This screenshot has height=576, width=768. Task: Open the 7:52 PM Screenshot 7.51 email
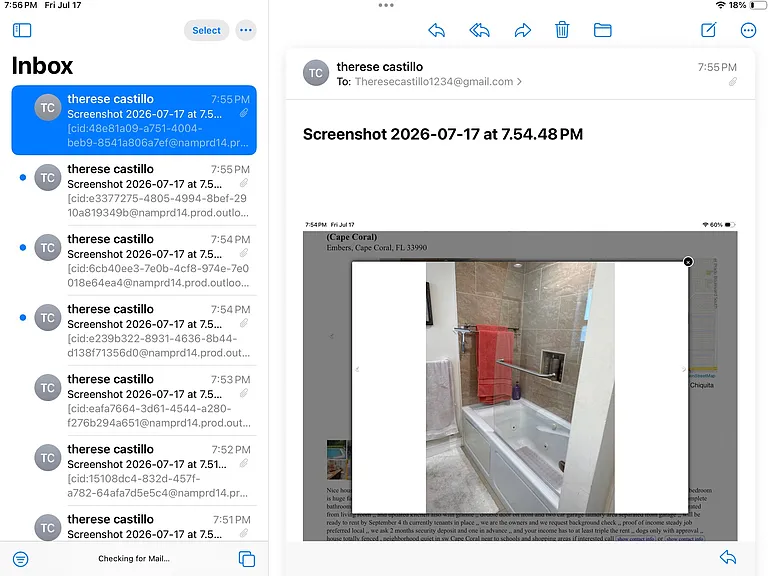pos(134,471)
